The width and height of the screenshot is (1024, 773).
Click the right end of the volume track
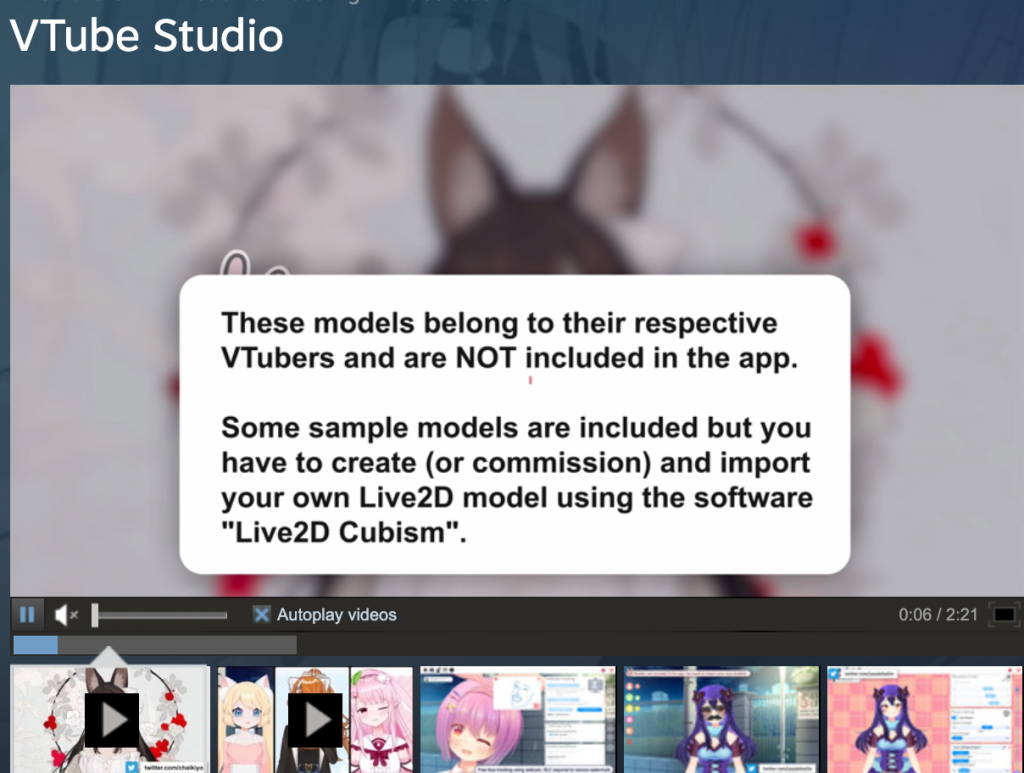(224, 615)
